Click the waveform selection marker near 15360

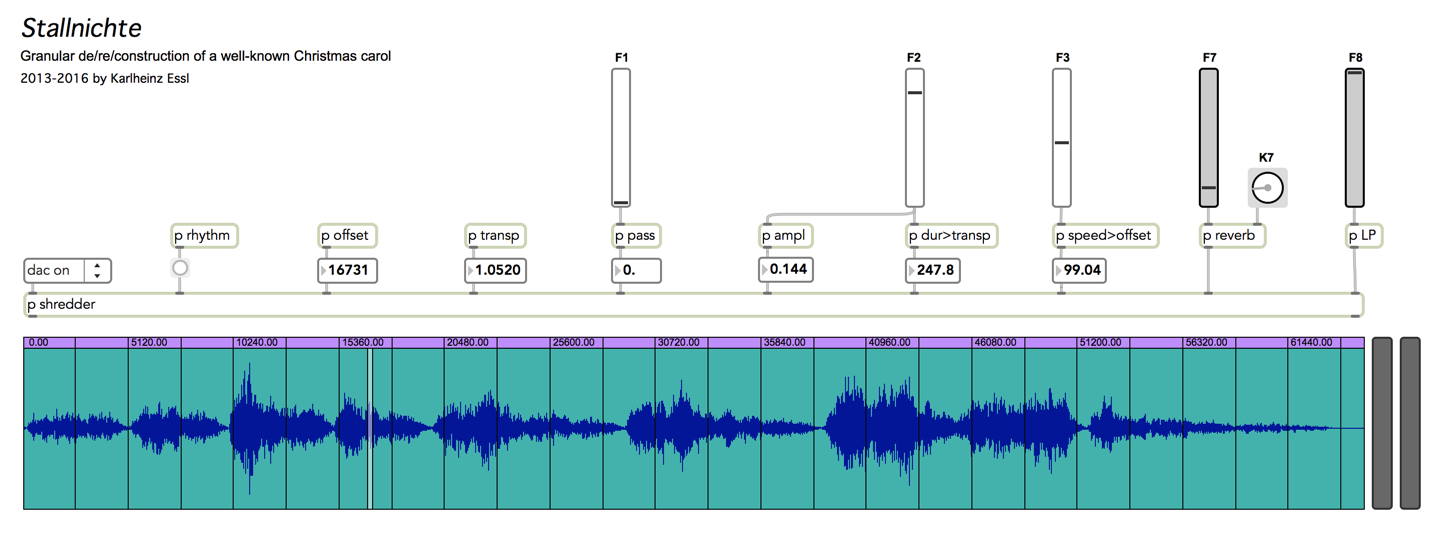pyautogui.click(x=370, y=428)
